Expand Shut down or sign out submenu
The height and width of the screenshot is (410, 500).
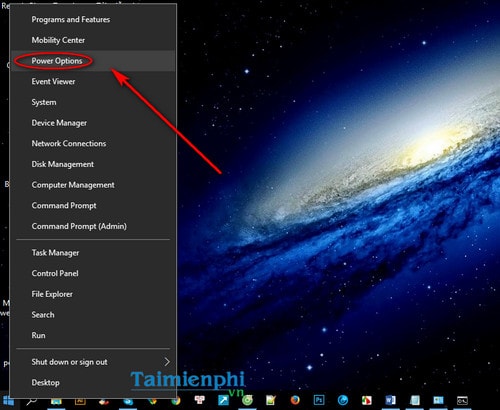tap(93, 362)
